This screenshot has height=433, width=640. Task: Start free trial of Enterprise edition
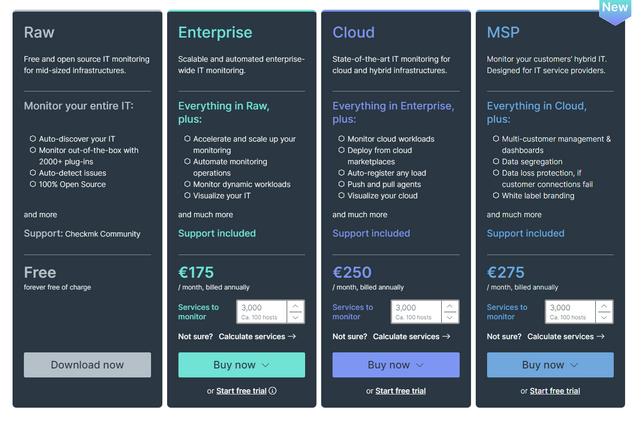[241, 391]
